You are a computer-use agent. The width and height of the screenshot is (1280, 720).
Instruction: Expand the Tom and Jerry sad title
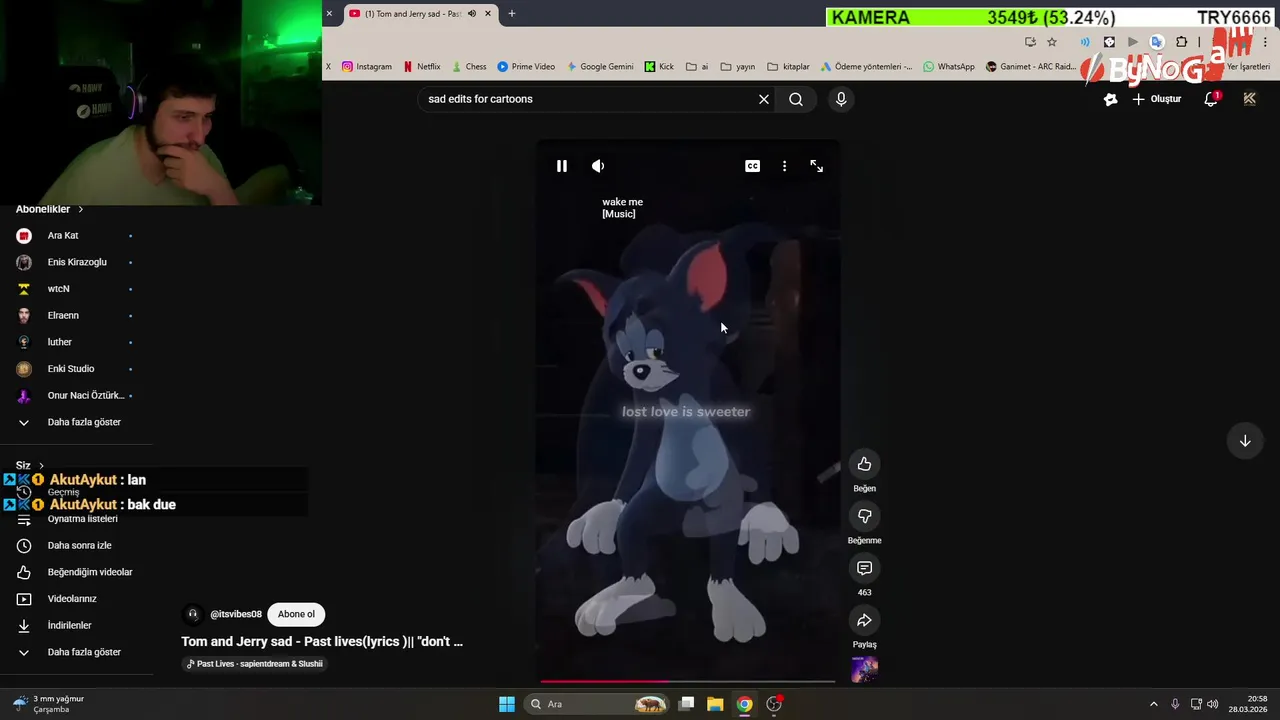coord(322,641)
